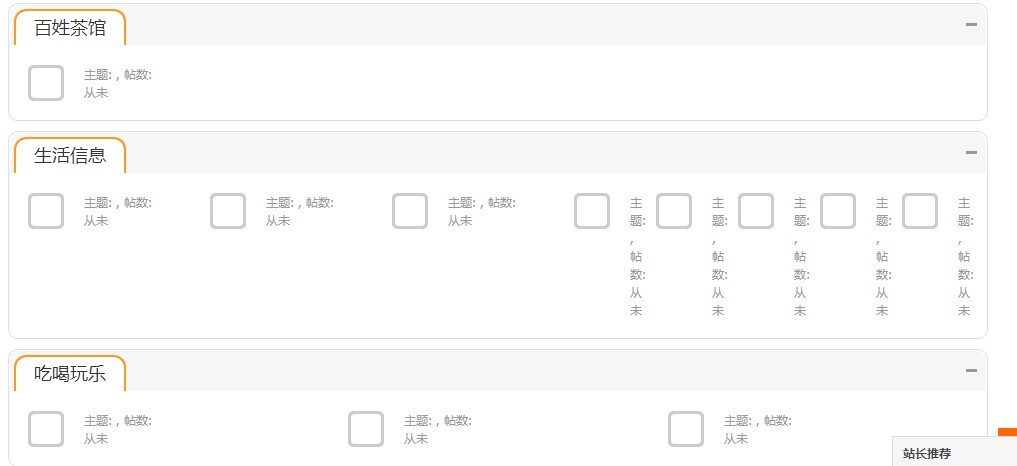Viewport: 1017px width, 466px height.
Task: Click the first forum icon in 吃喝玩乐
Action: [46, 429]
